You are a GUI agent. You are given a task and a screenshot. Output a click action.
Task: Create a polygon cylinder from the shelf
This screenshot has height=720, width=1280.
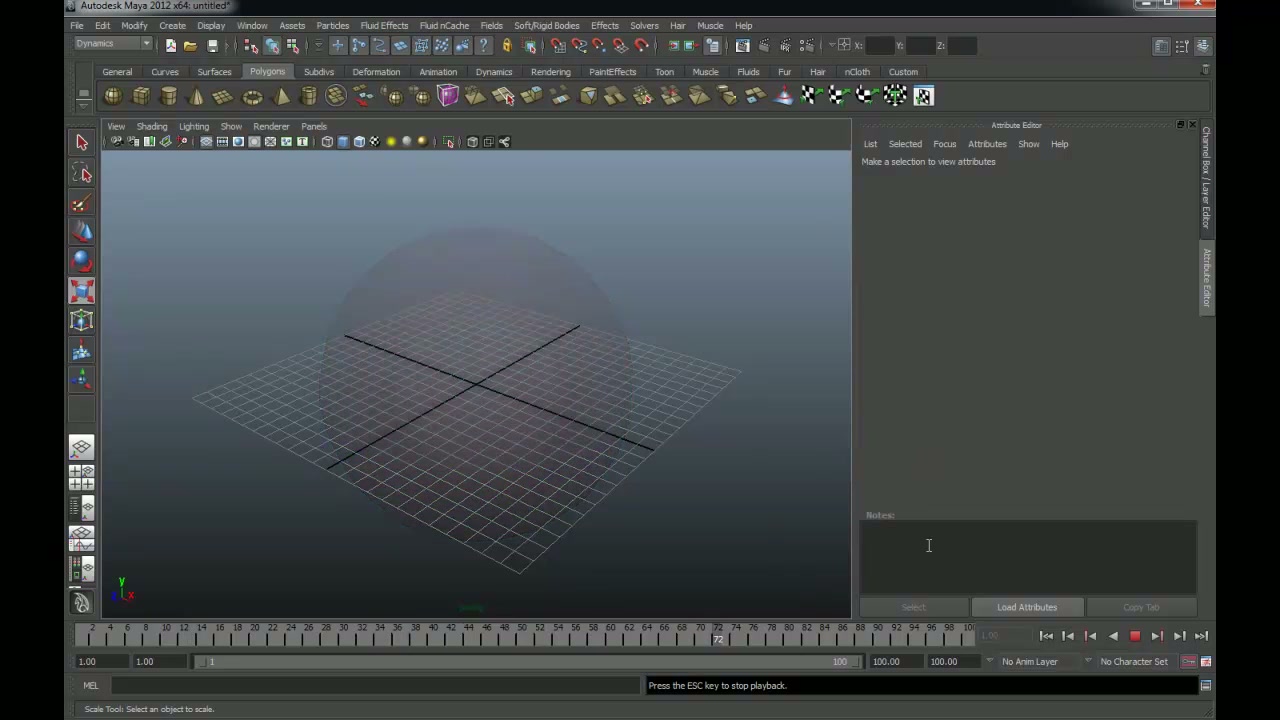point(168,96)
